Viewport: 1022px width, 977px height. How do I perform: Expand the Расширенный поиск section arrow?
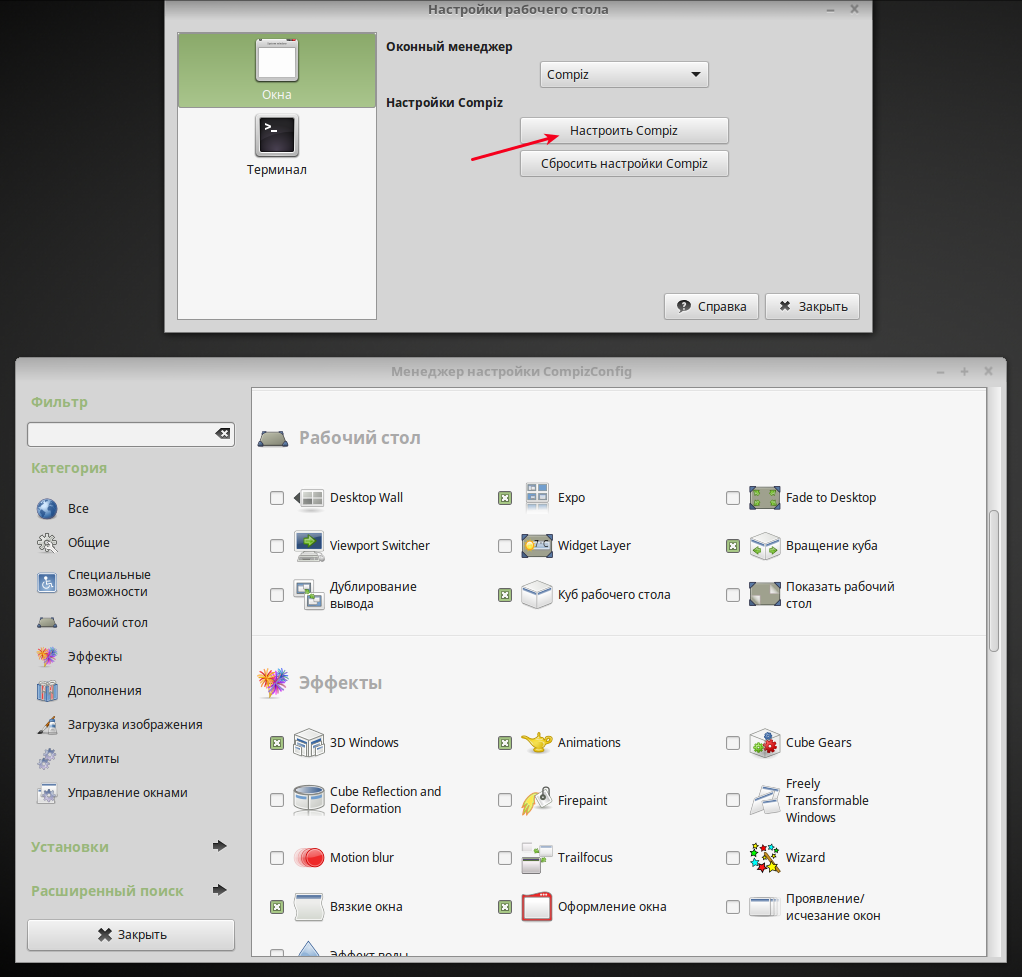220,890
